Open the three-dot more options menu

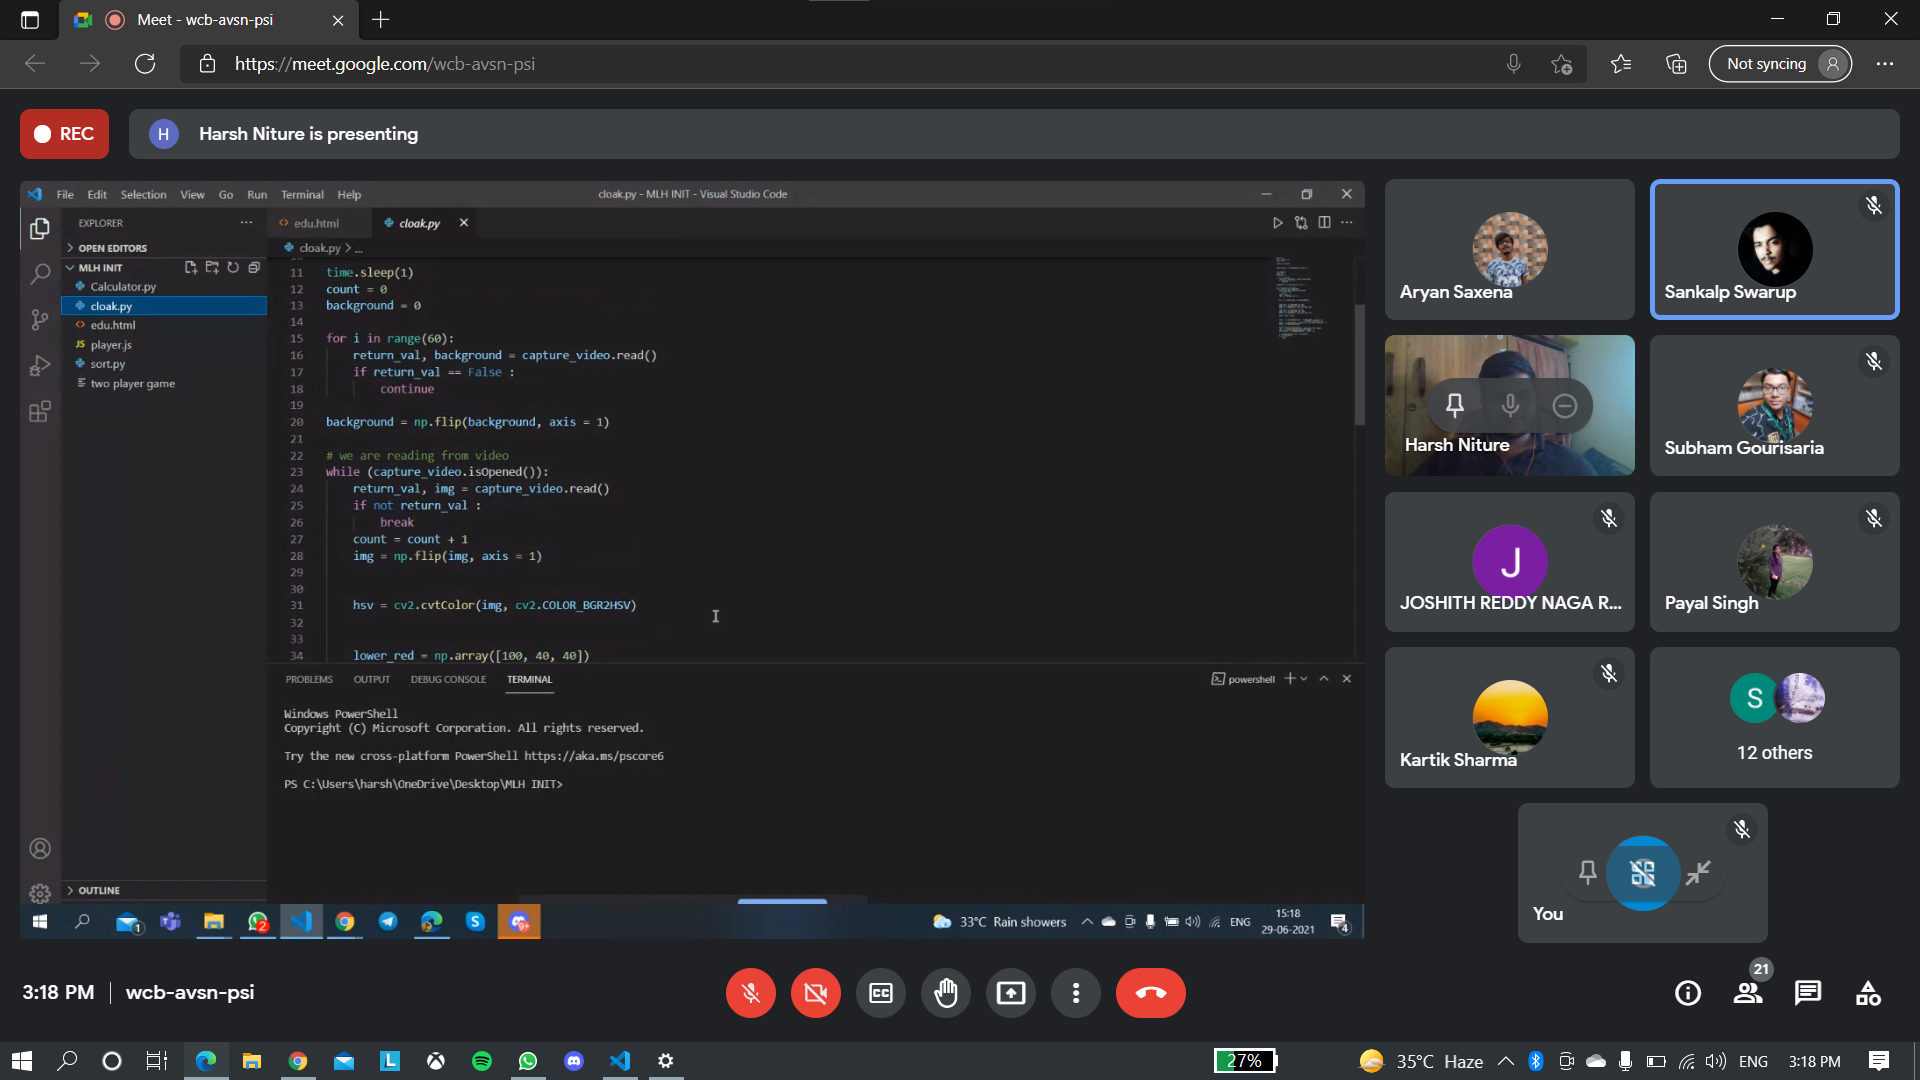click(1075, 993)
